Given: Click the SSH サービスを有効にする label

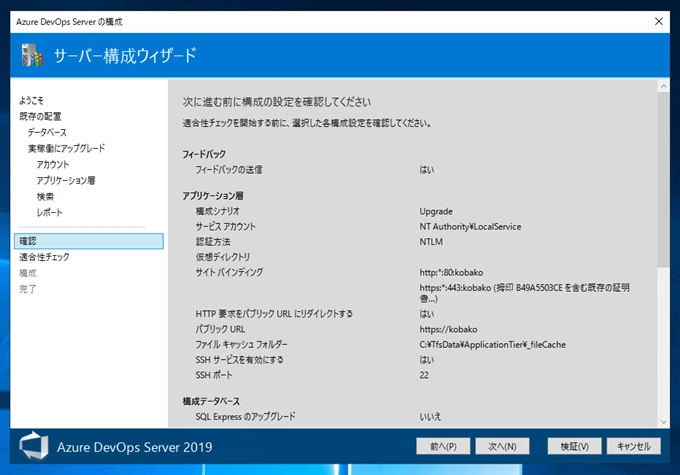Looking at the screenshot, I should point(239,360).
